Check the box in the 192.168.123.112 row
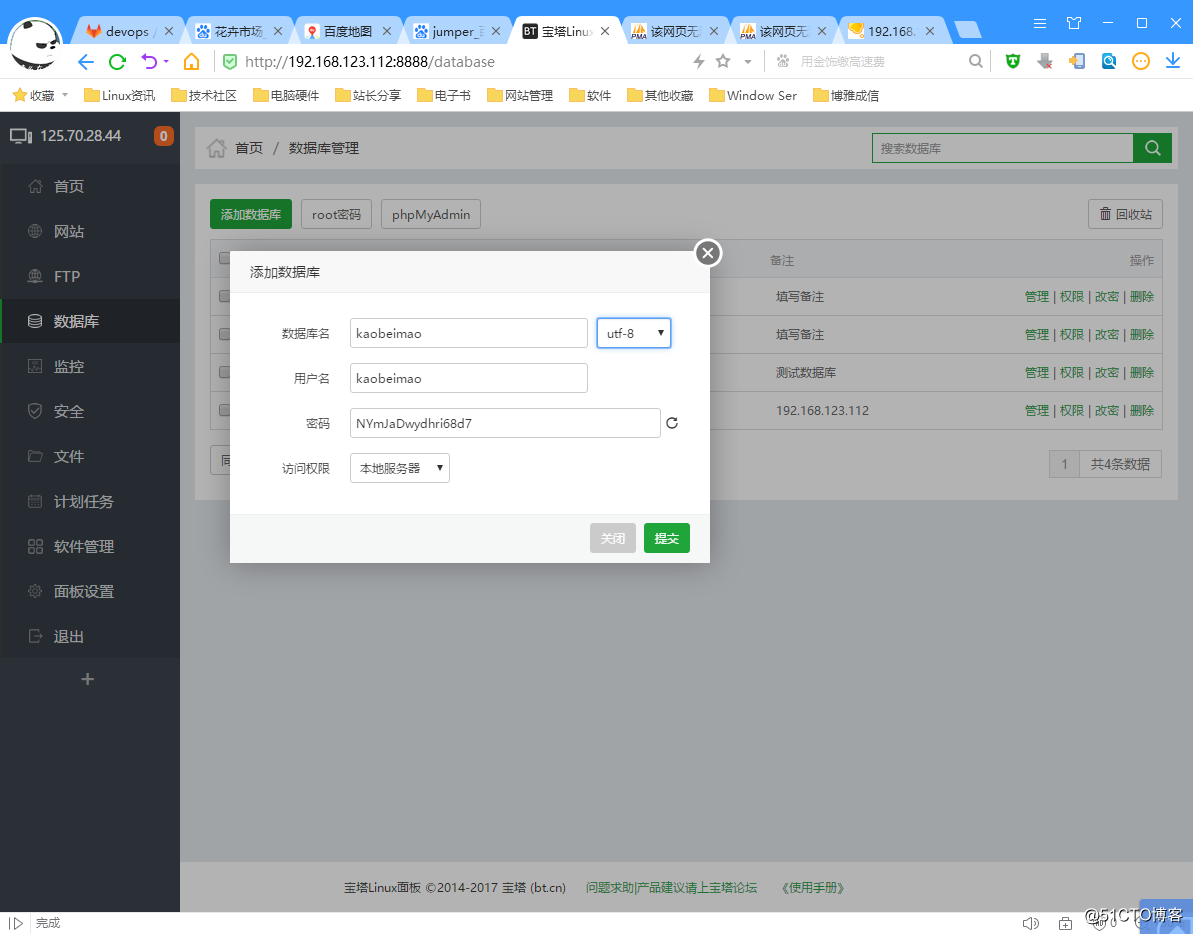Viewport: 1193px width, 934px height. [x=224, y=411]
